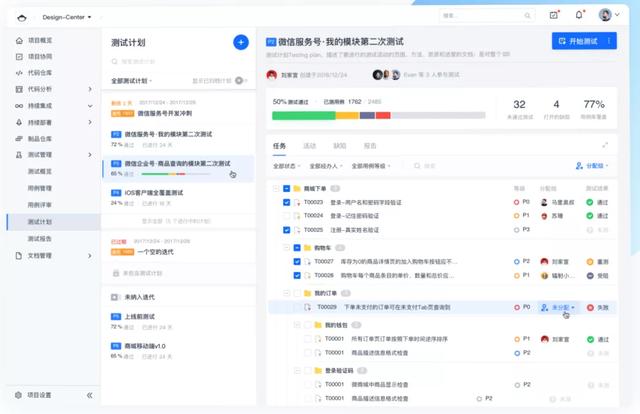This screenshot has width=640, height=414.
Task: Open the 微信服务号·我的模块第二次测试 plan
Action: (178, 139)
